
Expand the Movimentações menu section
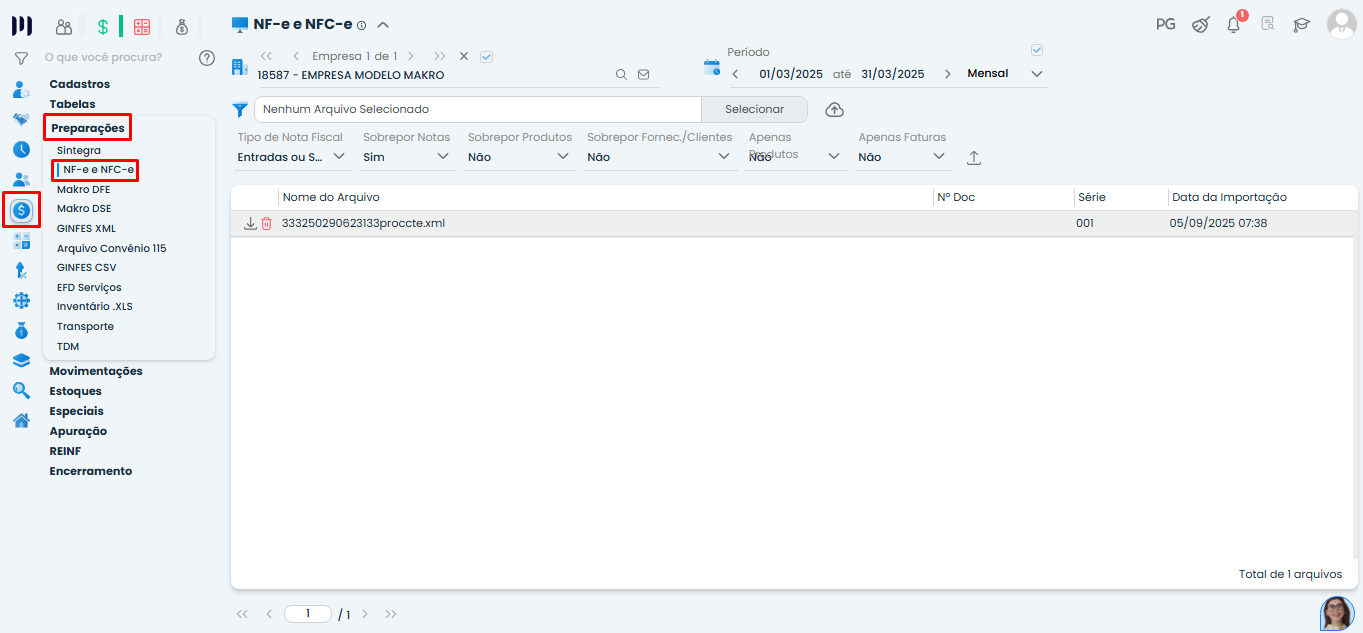pyautogui.click(x=96, y=371)
